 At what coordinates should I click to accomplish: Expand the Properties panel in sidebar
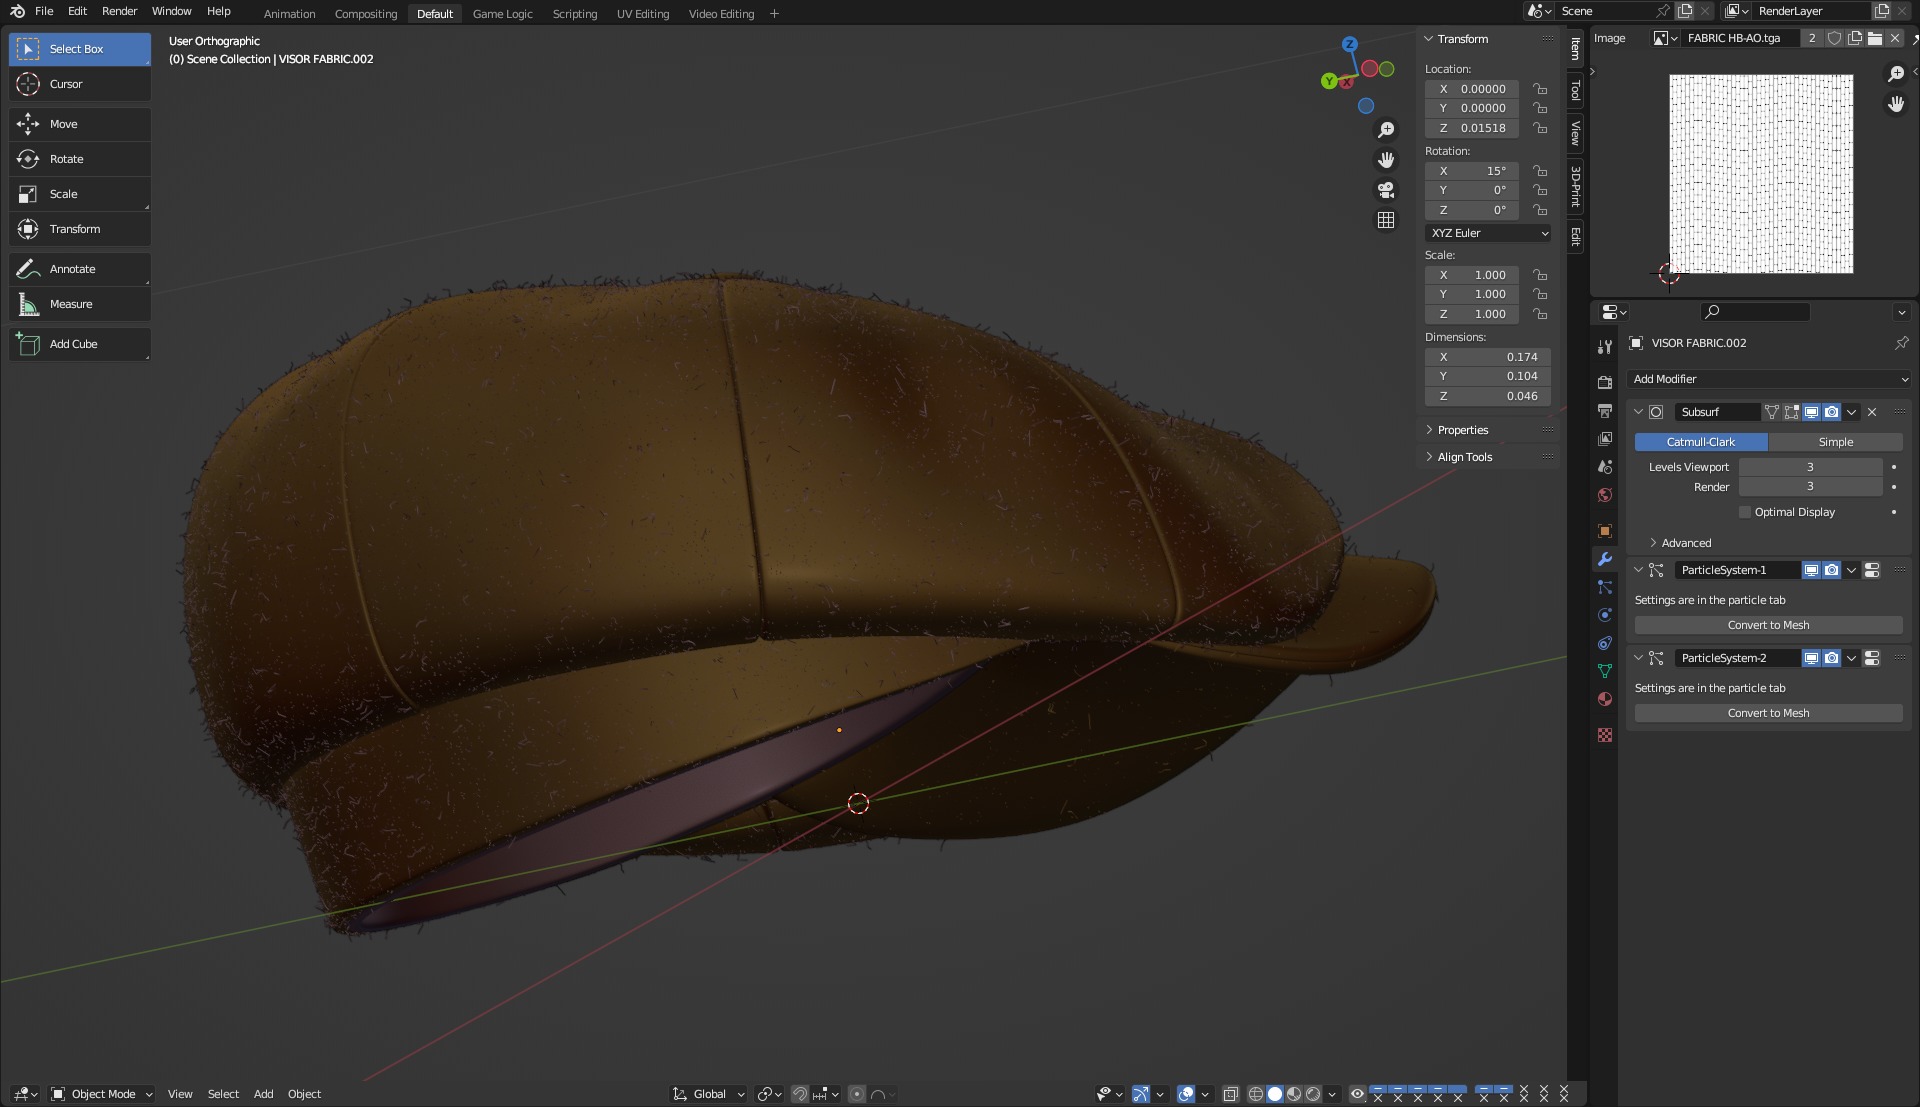tap(1462, 430)
